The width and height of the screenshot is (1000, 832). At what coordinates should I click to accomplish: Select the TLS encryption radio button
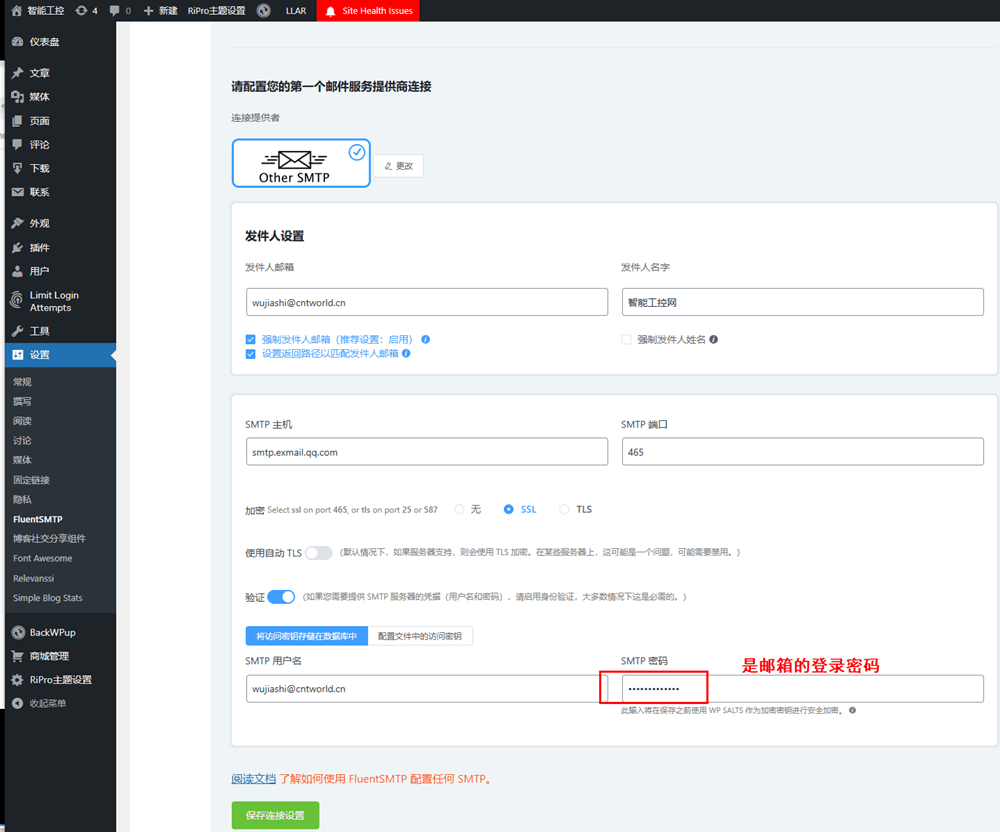tap(564, 509)
